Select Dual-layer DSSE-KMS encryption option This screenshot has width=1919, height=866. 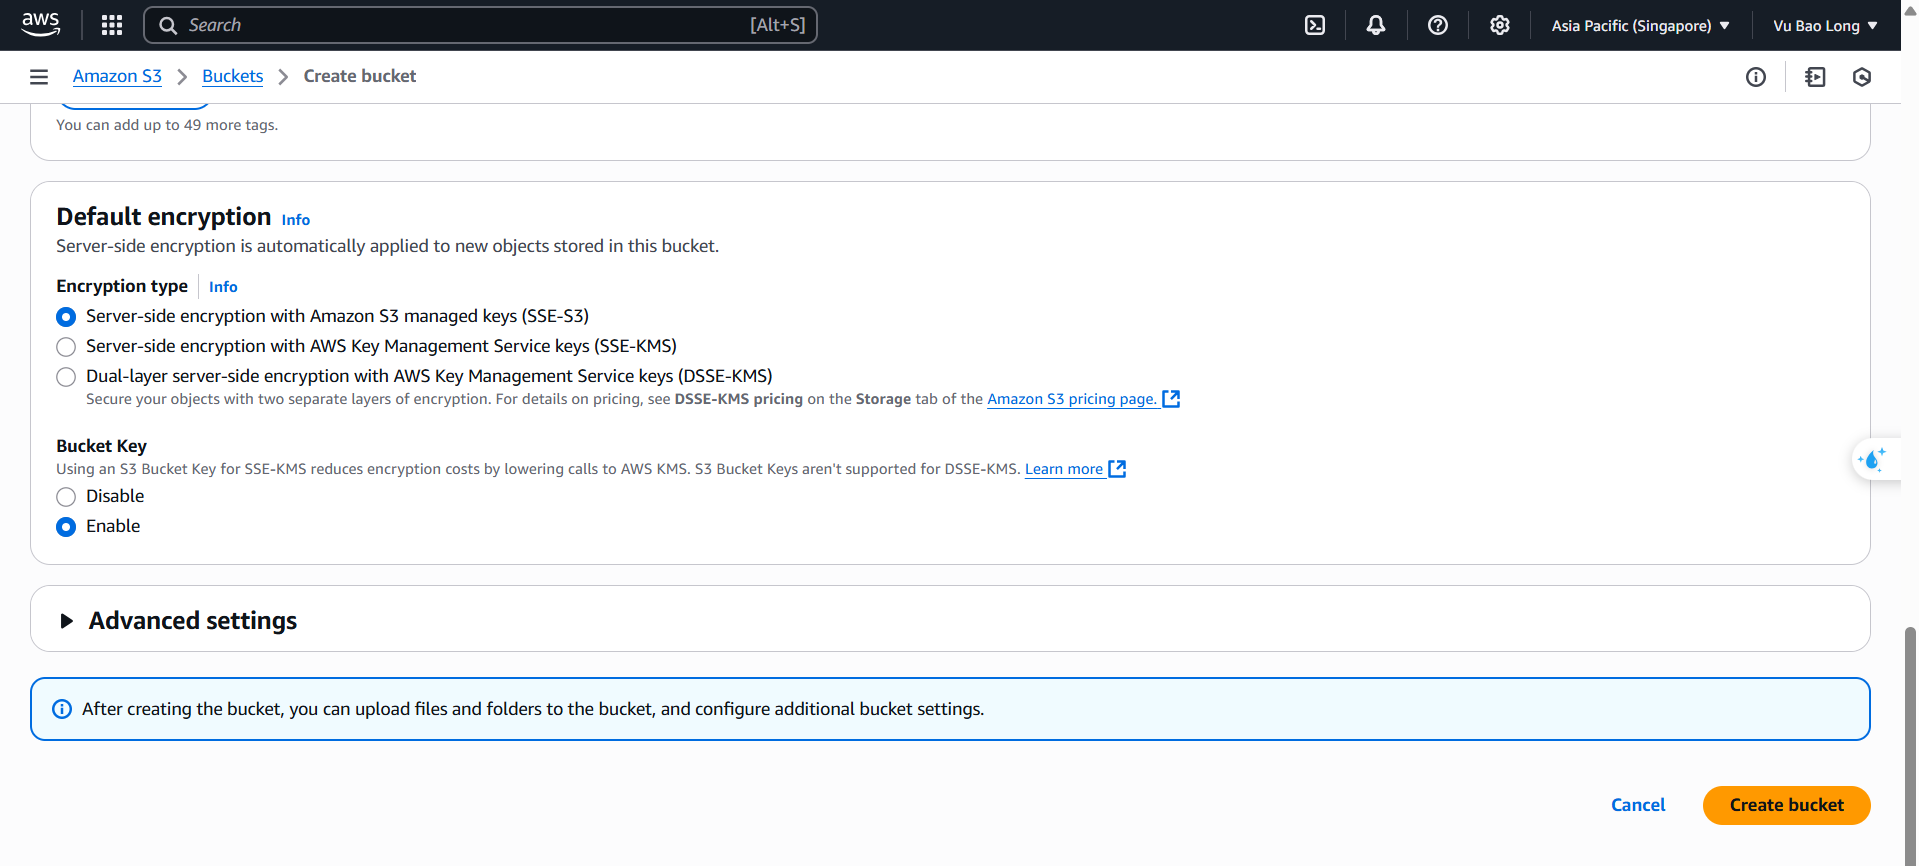point(66,377)
